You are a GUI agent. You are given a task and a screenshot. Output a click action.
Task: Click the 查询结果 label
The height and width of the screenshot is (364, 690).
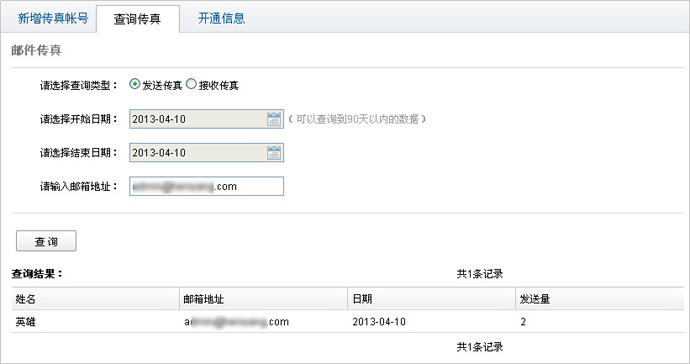pos(37,274)
